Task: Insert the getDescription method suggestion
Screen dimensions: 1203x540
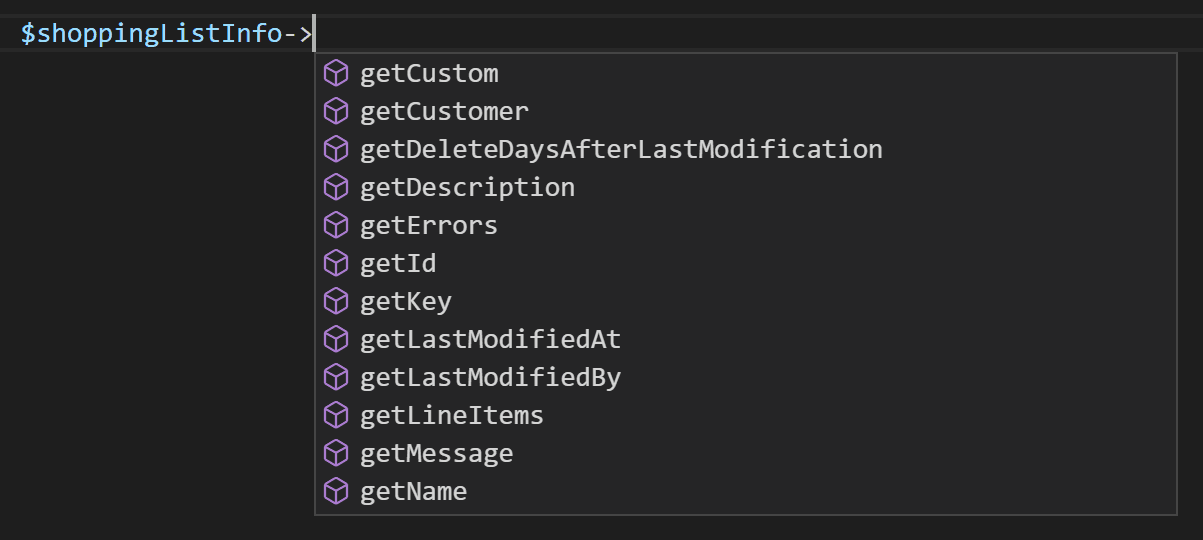Action: coord(467,188)
